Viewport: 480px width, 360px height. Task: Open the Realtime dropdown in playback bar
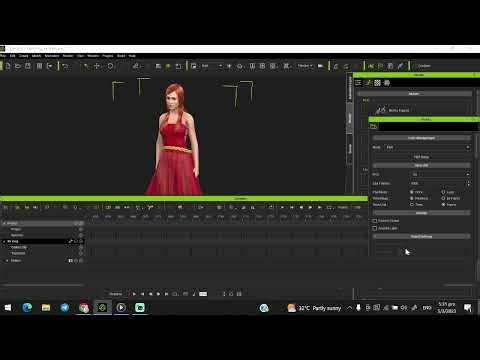pyautogui.click(x=116, y=294)
